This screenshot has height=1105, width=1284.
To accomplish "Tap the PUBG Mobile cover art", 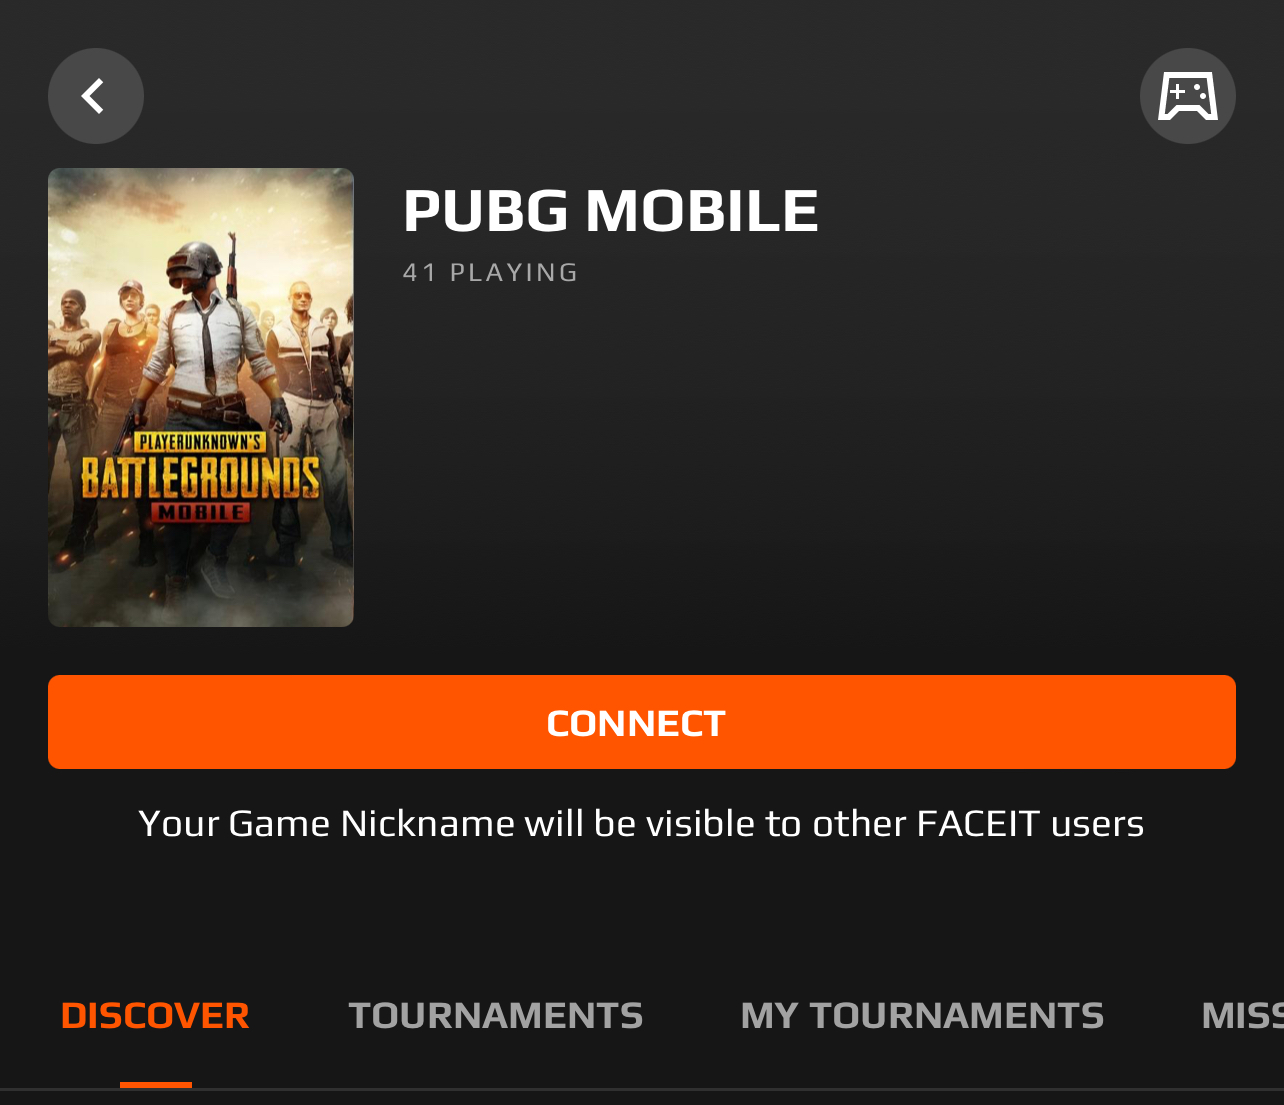I will 201,397.
